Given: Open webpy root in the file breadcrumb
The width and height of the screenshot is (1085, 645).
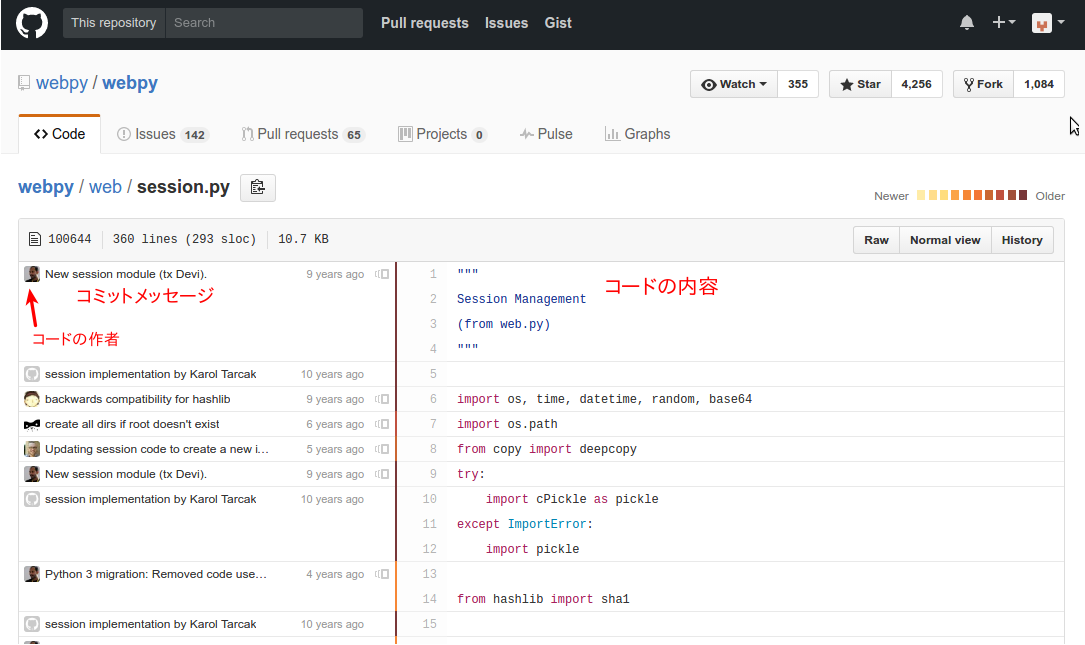Looking at the screenshot, I should (x=46, y=187).
